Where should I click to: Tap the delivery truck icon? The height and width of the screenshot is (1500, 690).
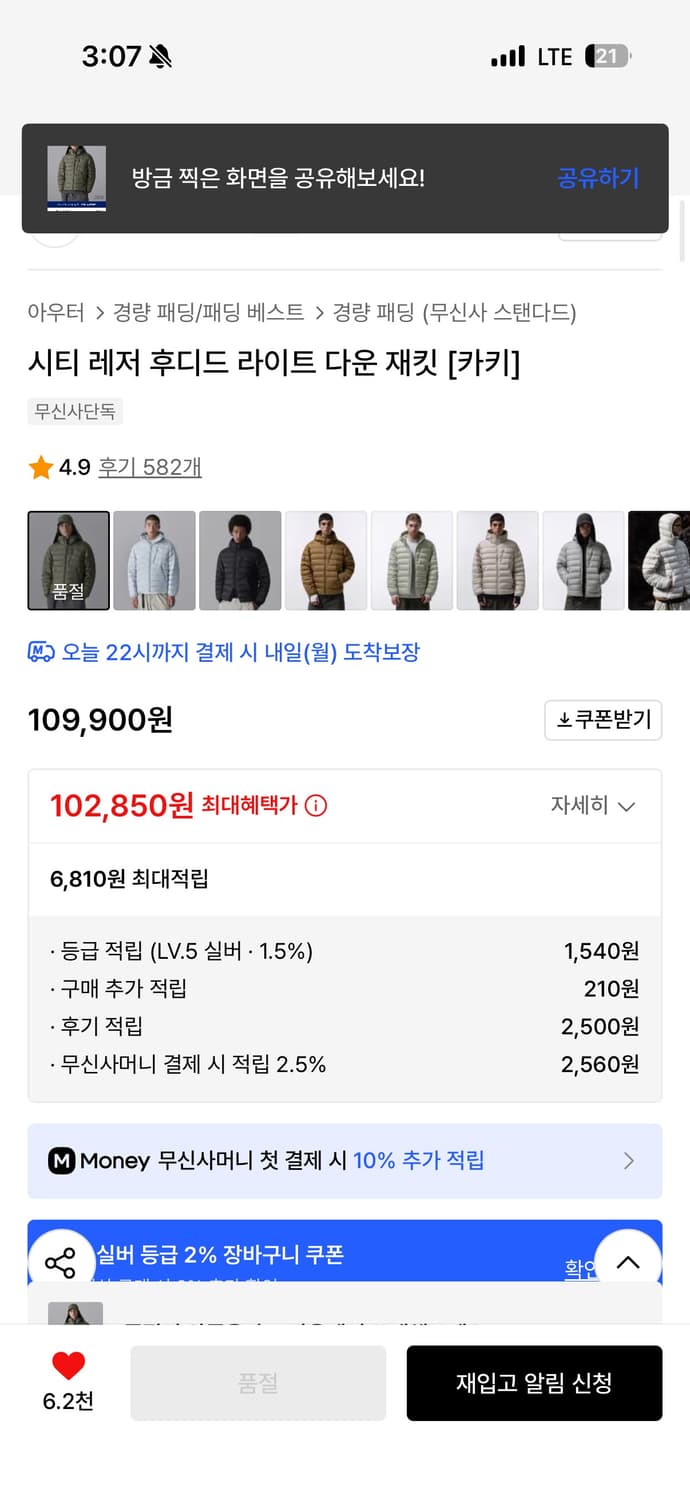40,651
